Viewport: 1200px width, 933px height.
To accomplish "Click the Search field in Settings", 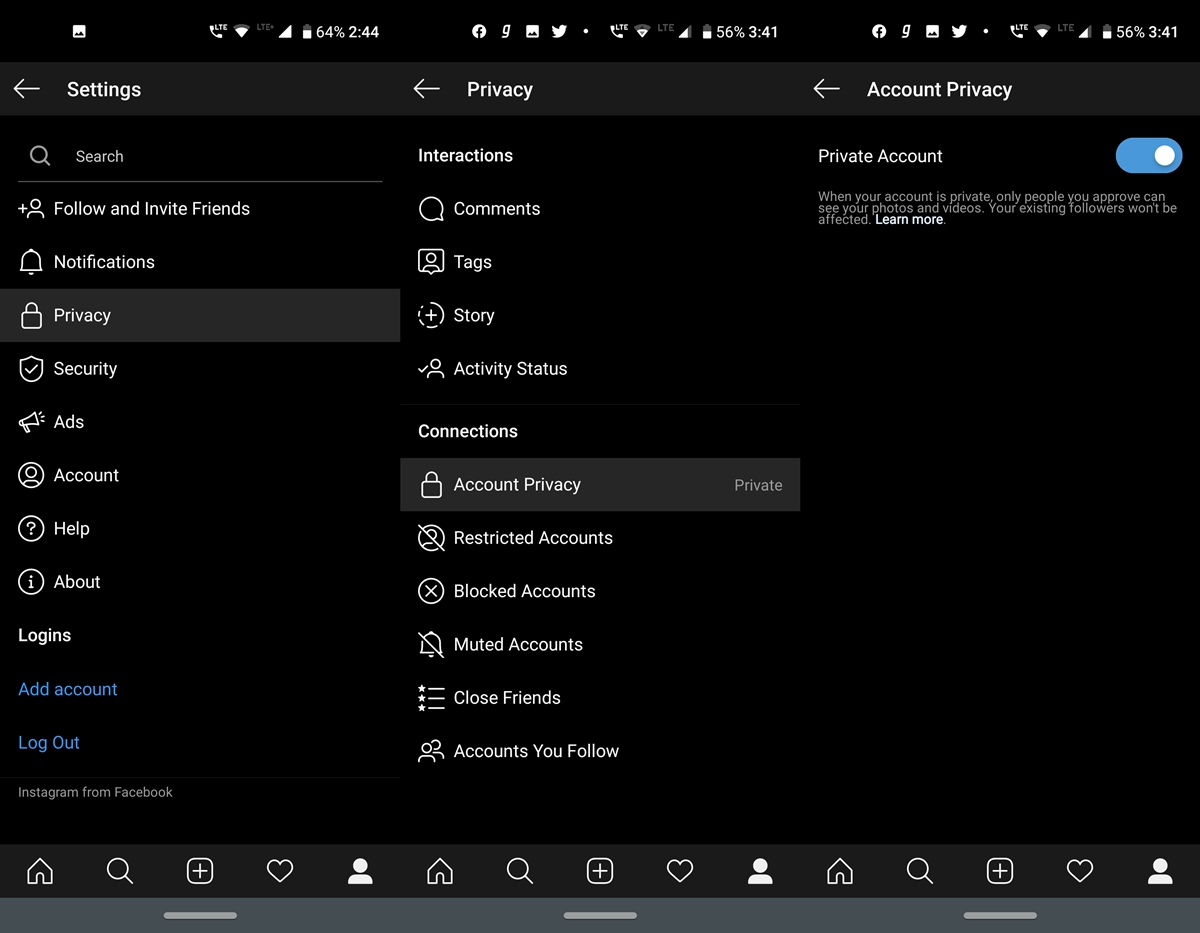I will pyautogui.click(x=200, y=156).
